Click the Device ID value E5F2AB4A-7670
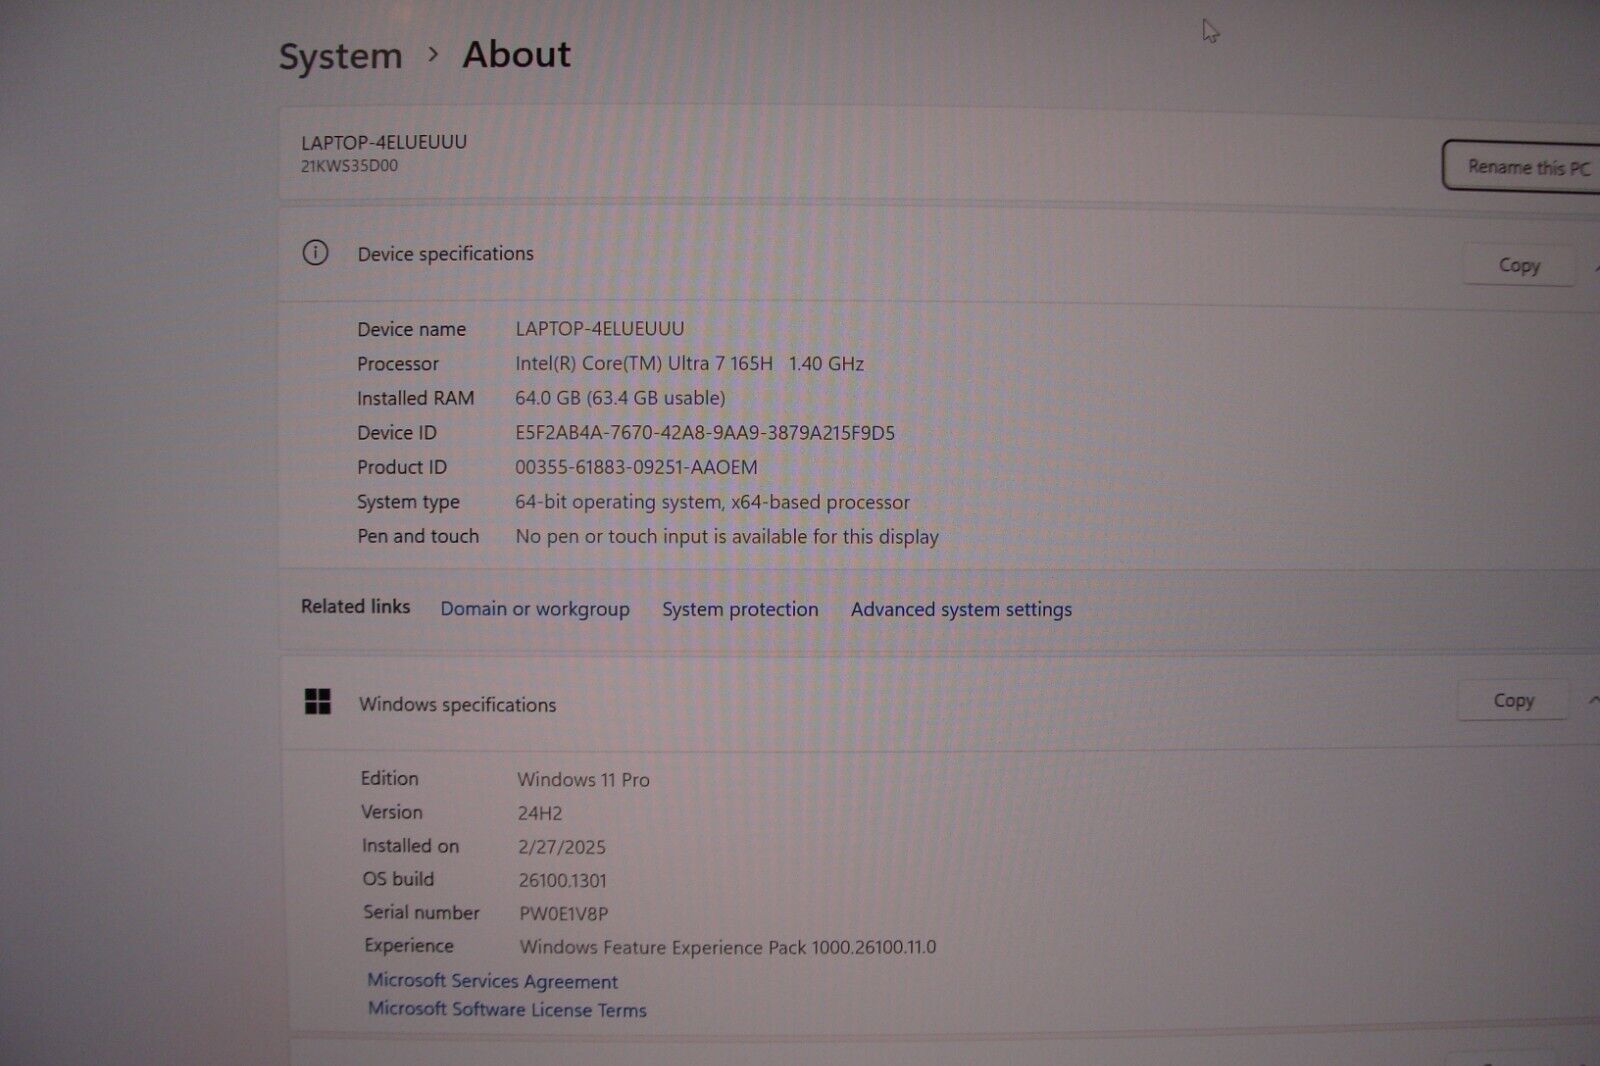The height and width of the screenshot is (1066, 1600). 705,433
